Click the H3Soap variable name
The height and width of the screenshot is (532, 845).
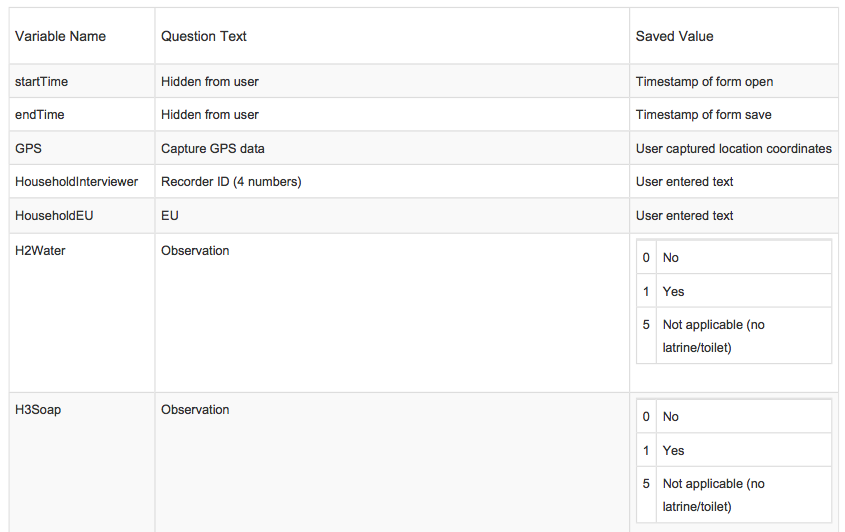tap(38, 410)
